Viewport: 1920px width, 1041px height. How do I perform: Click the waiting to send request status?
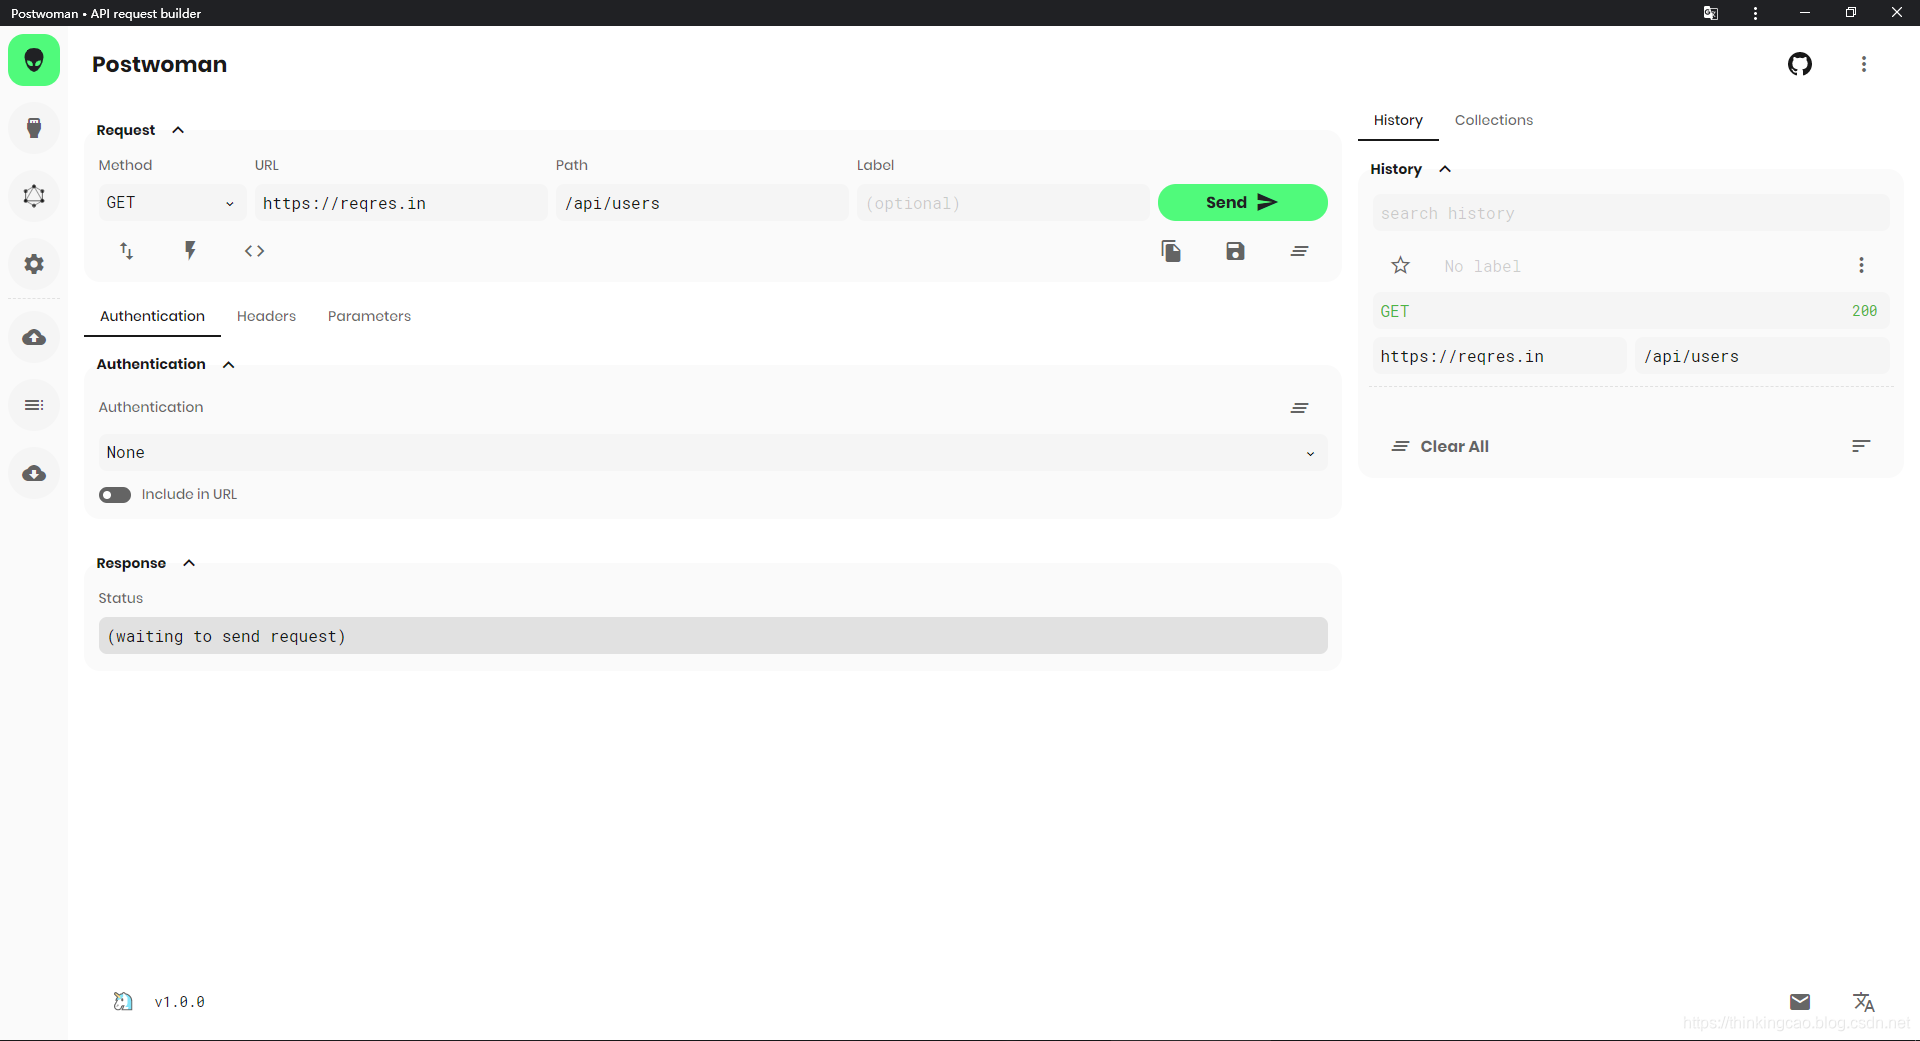pos(713,636)
